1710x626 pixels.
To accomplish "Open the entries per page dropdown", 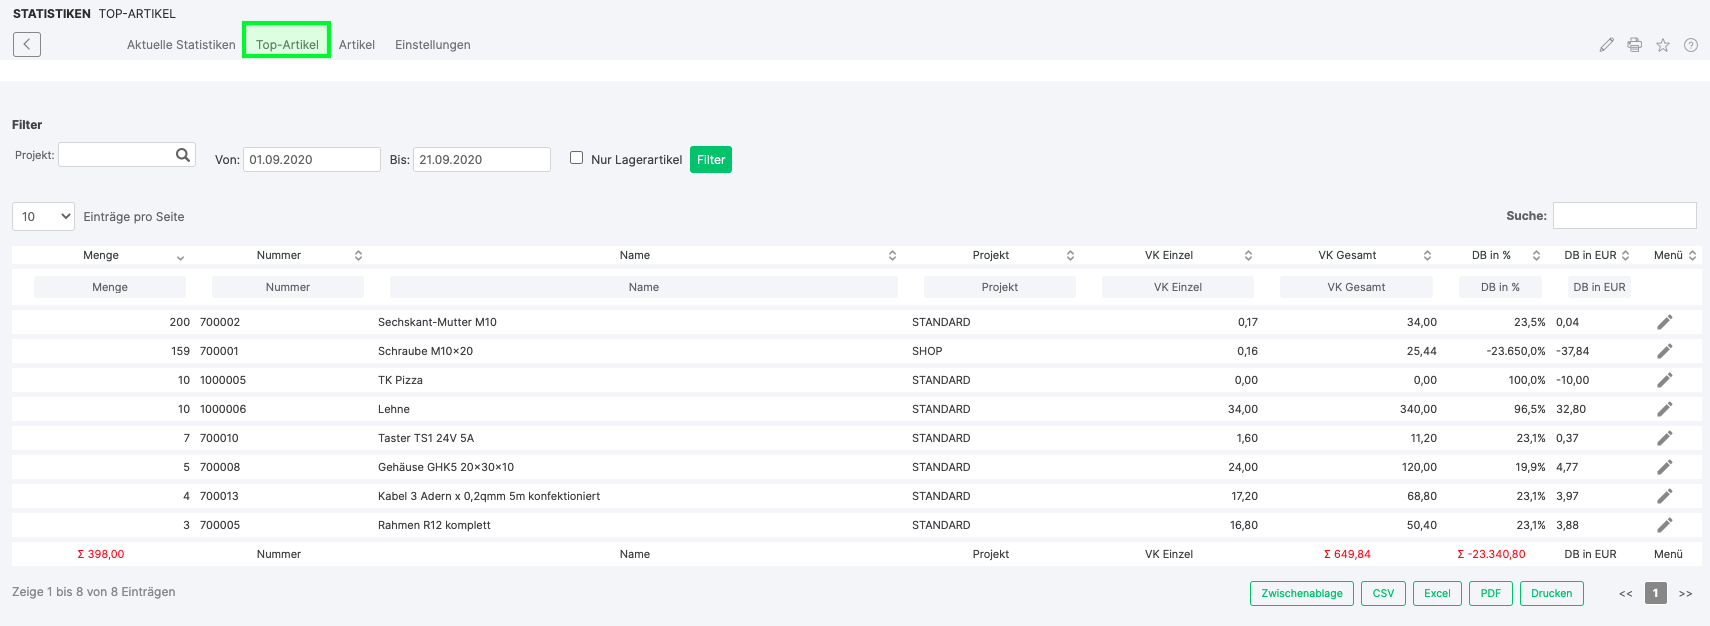I will click(43, 216).
